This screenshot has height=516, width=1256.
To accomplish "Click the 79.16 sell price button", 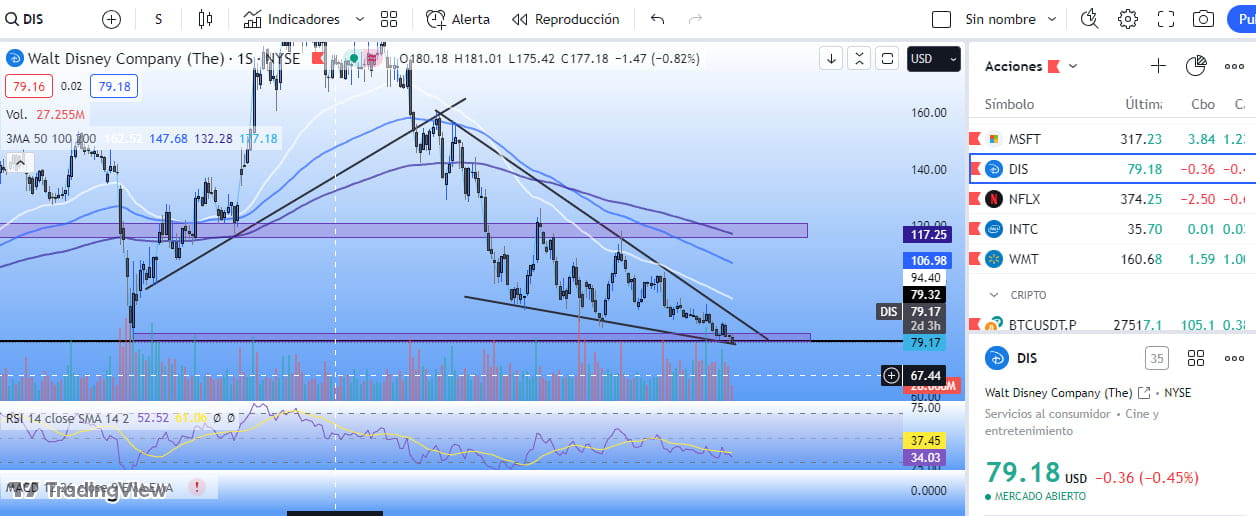I will click(29, 86).
